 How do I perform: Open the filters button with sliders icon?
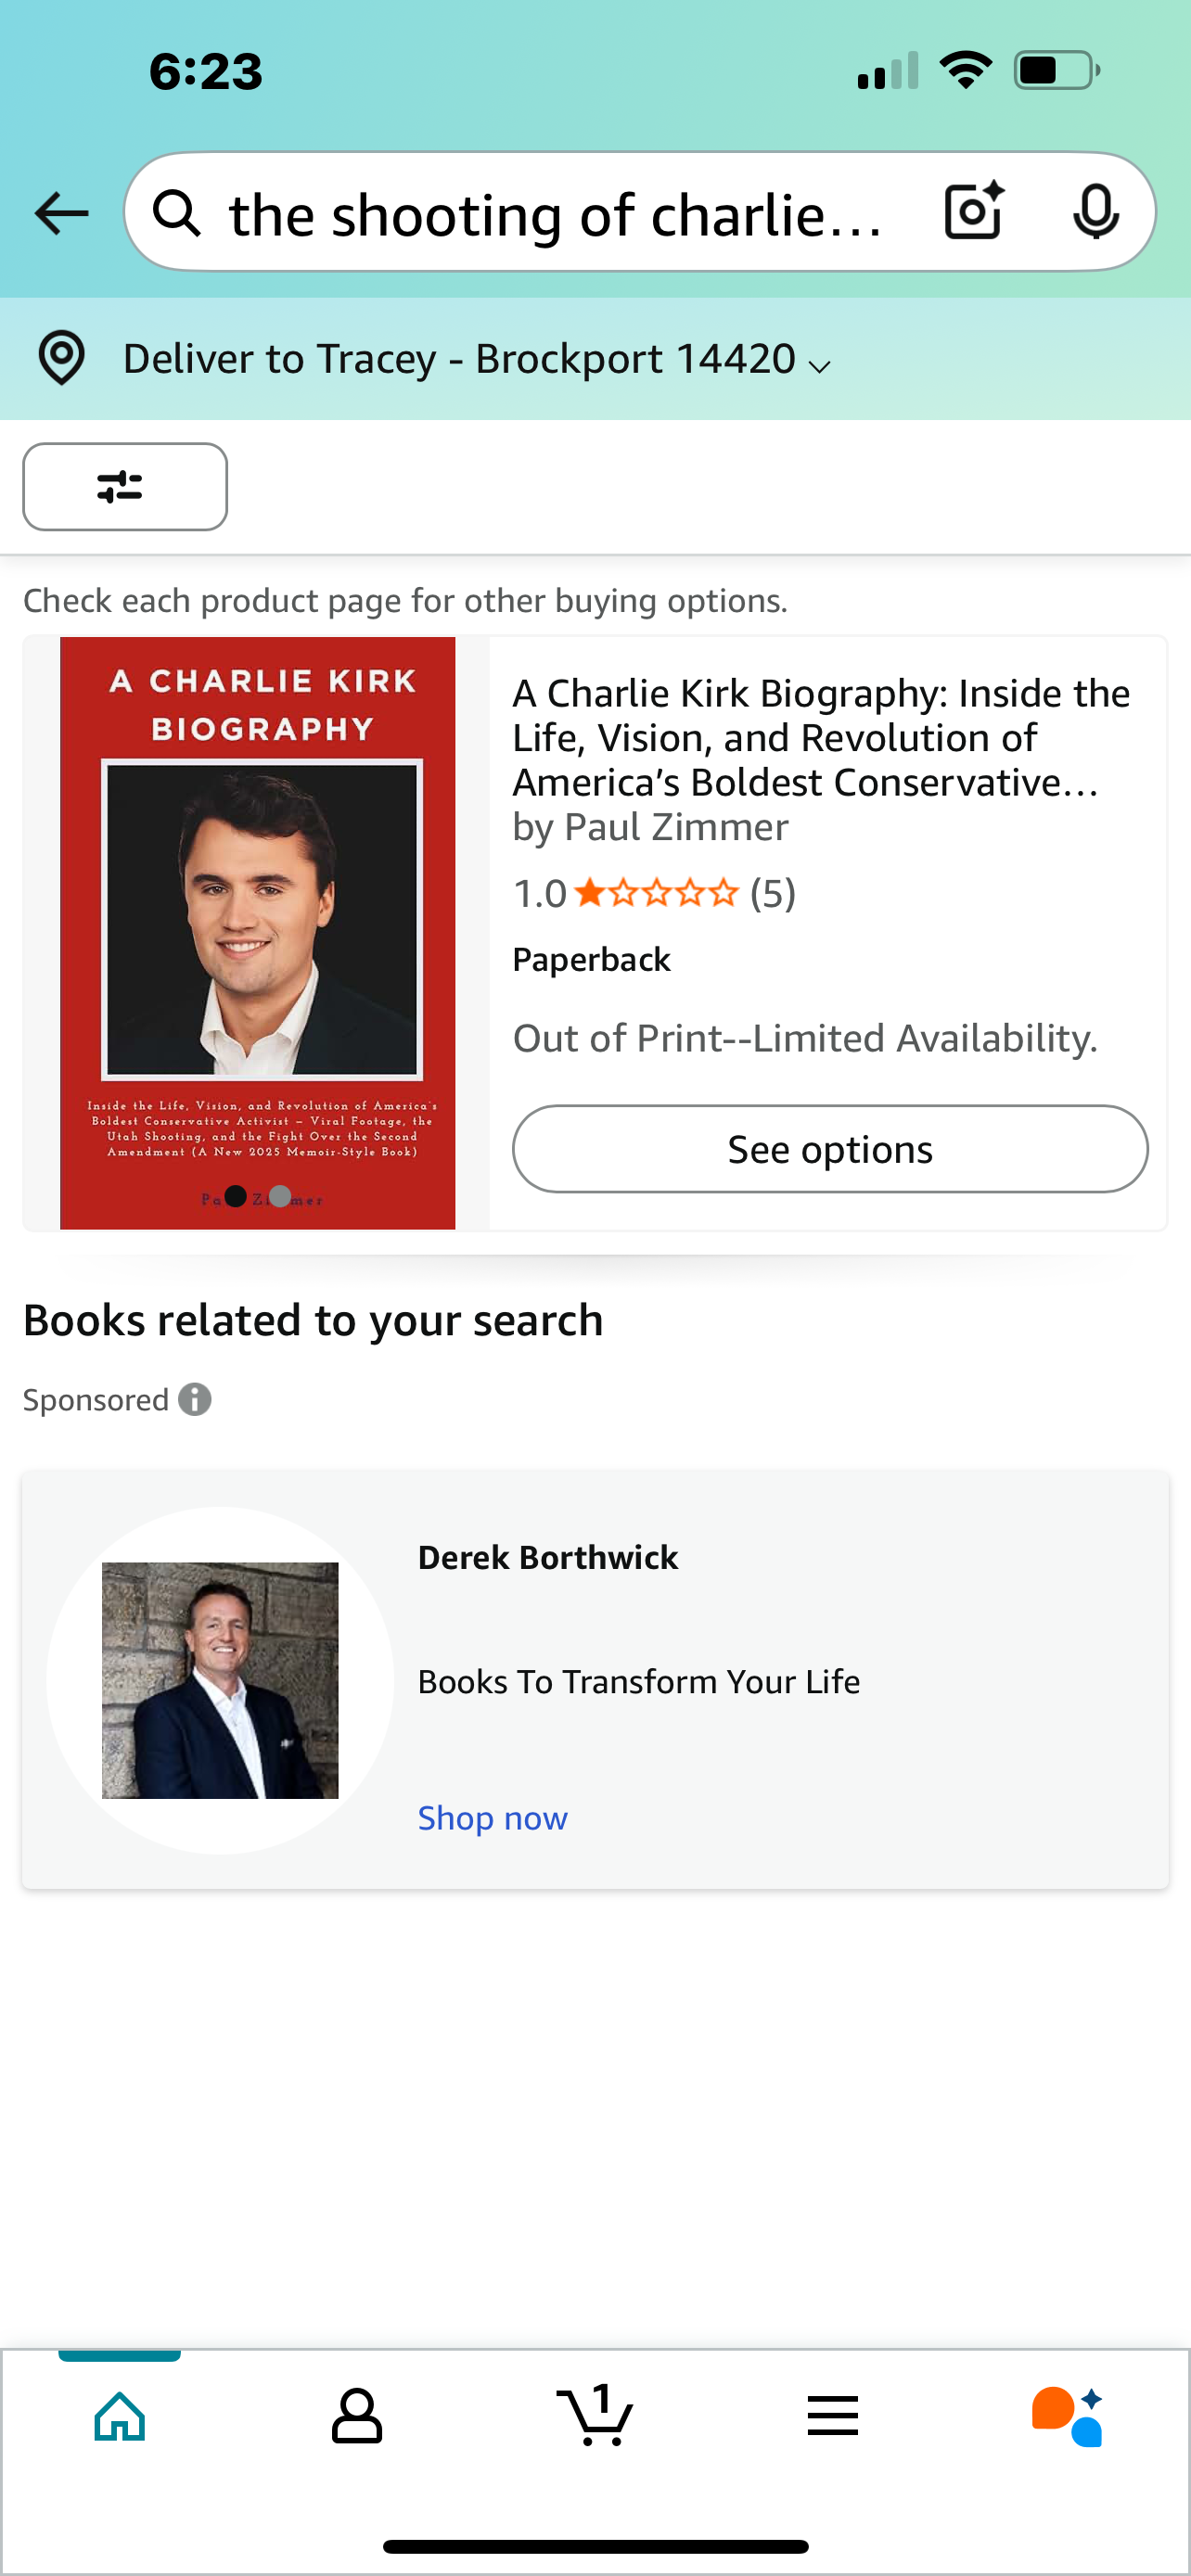(x=125, y=487)
